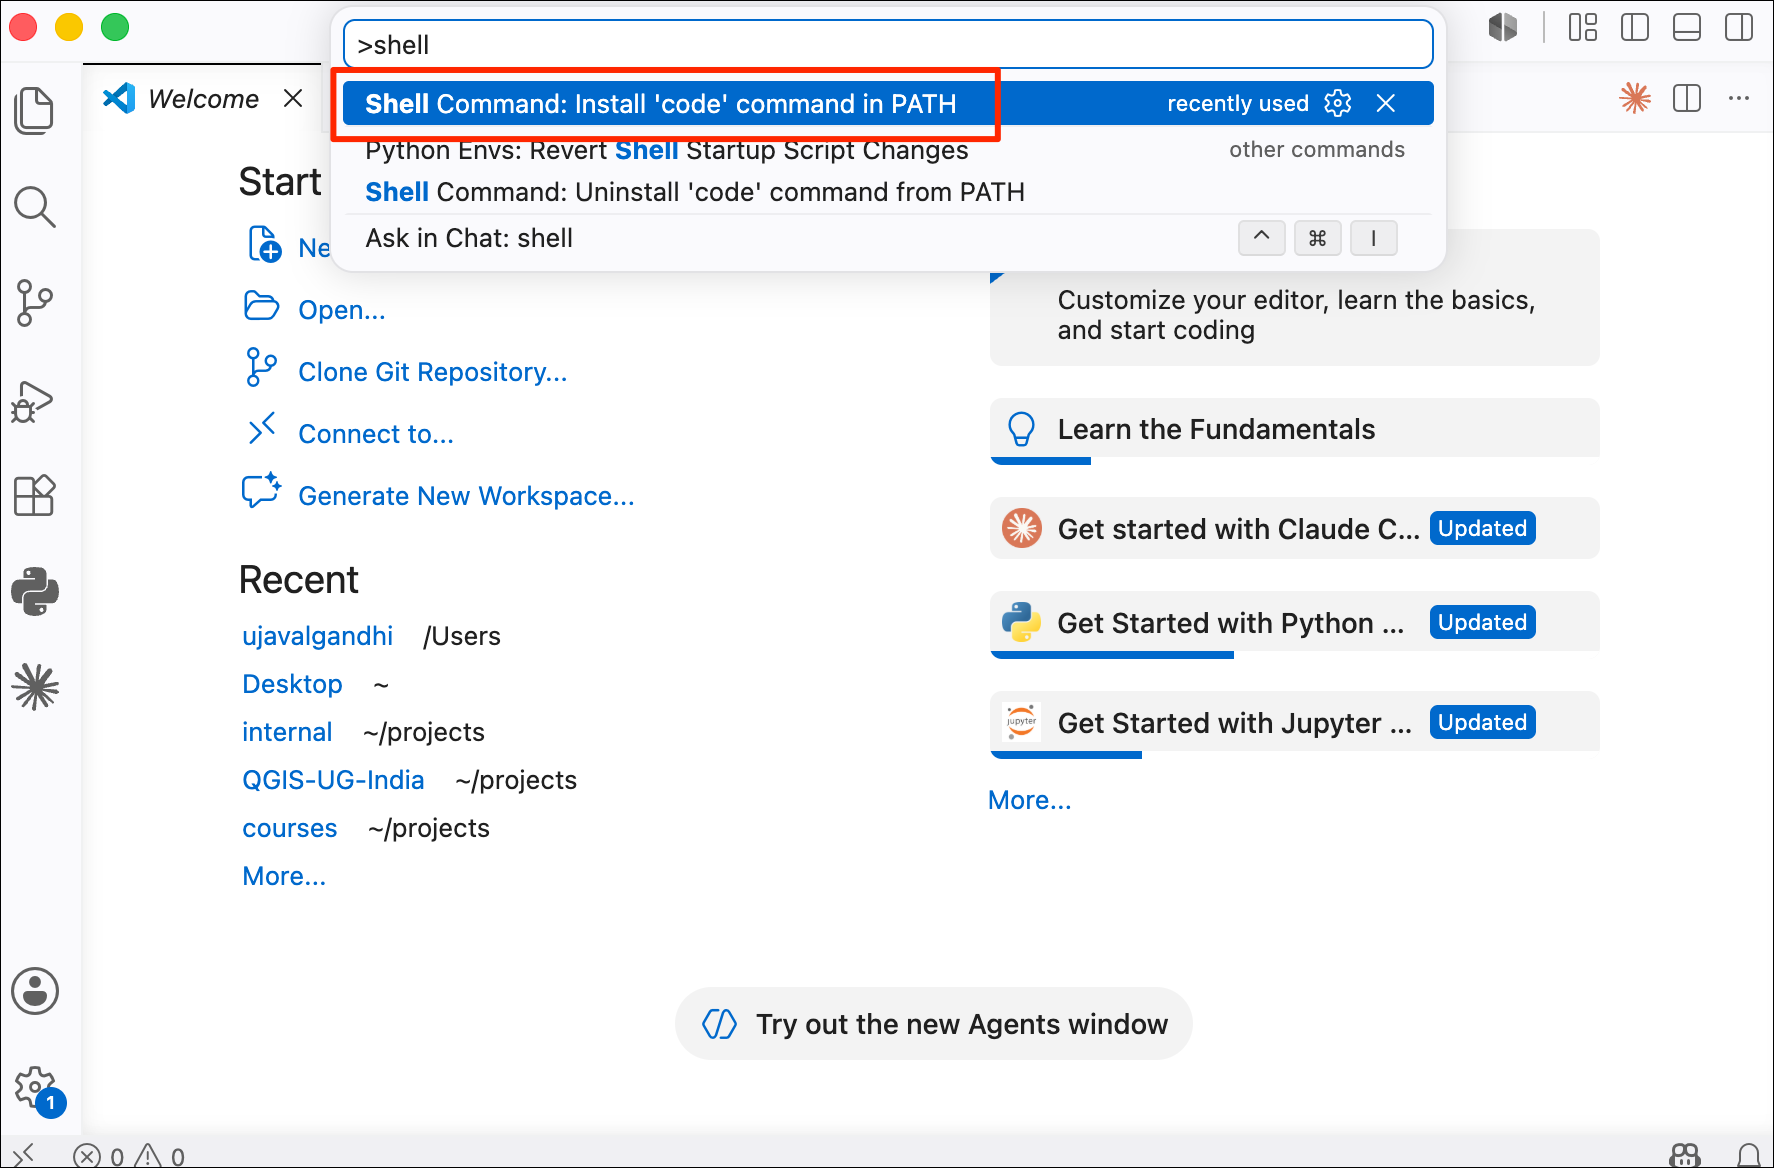
Task: Configure keybinding via gear on Install command
Action: [1338, 103]
